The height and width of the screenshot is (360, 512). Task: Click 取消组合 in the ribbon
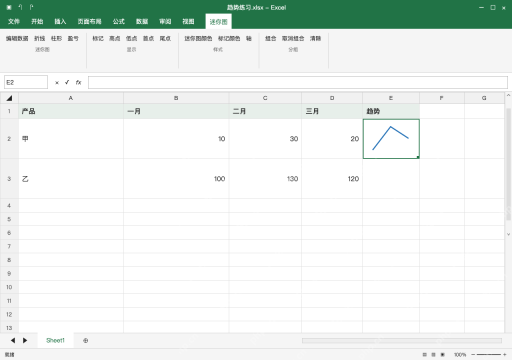pyautogui.click(x=293, y=39)
